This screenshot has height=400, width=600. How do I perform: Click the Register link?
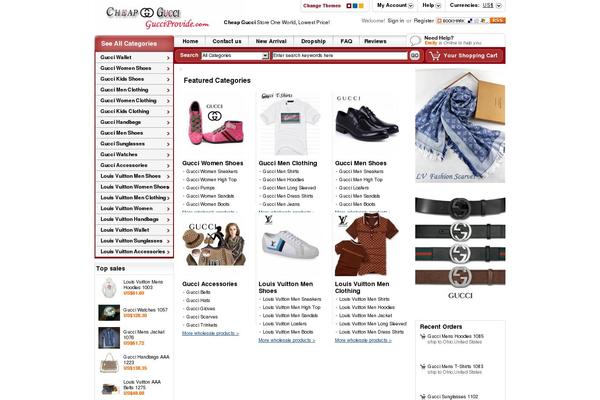tap(424, 21)
